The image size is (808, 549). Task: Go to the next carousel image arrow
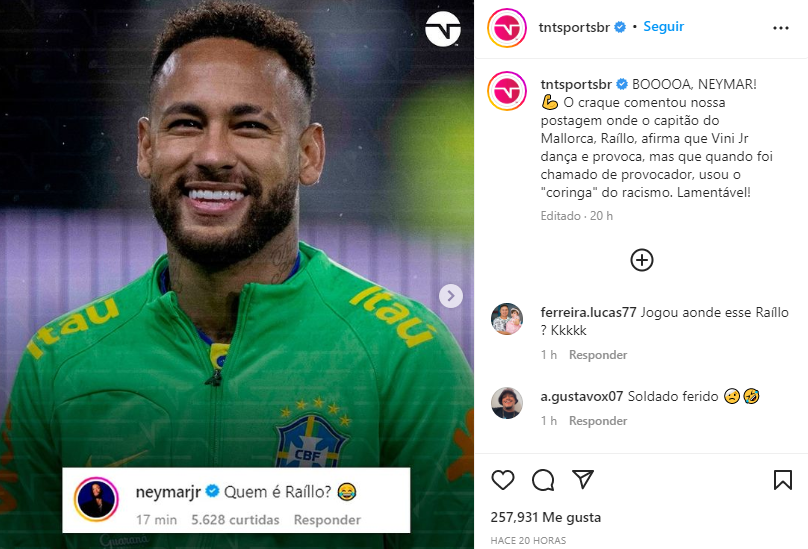[x=451, y=295]
